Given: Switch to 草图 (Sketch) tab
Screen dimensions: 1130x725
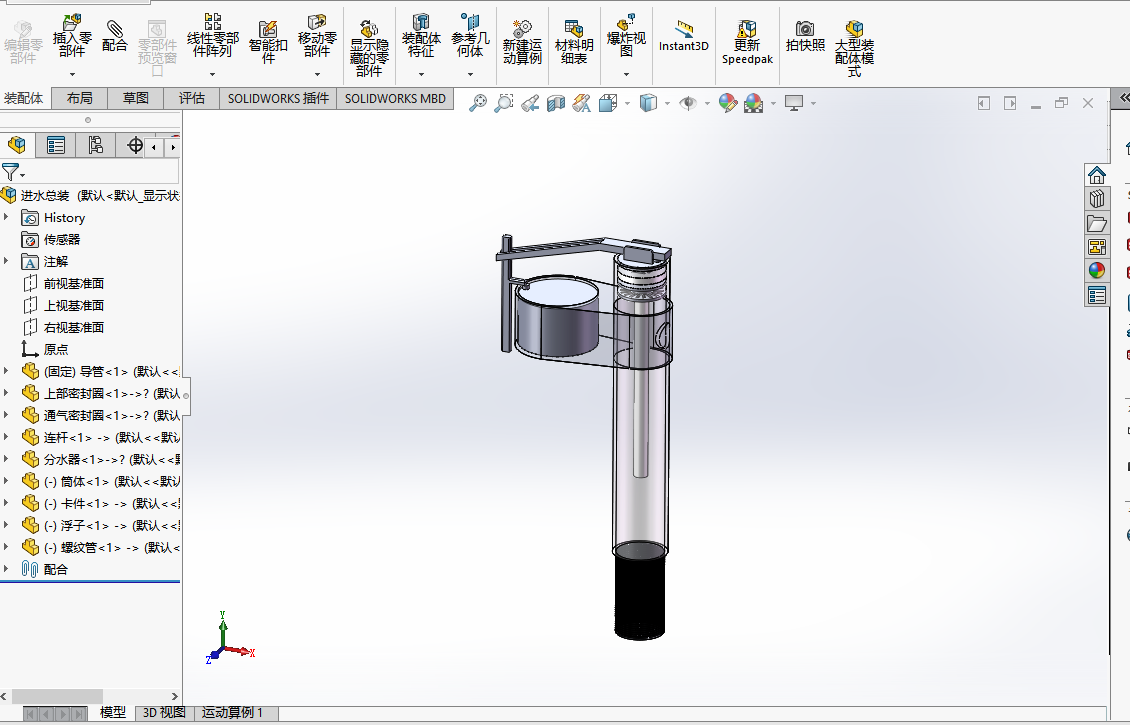Looking at the screenshot, I should (135, 98).
